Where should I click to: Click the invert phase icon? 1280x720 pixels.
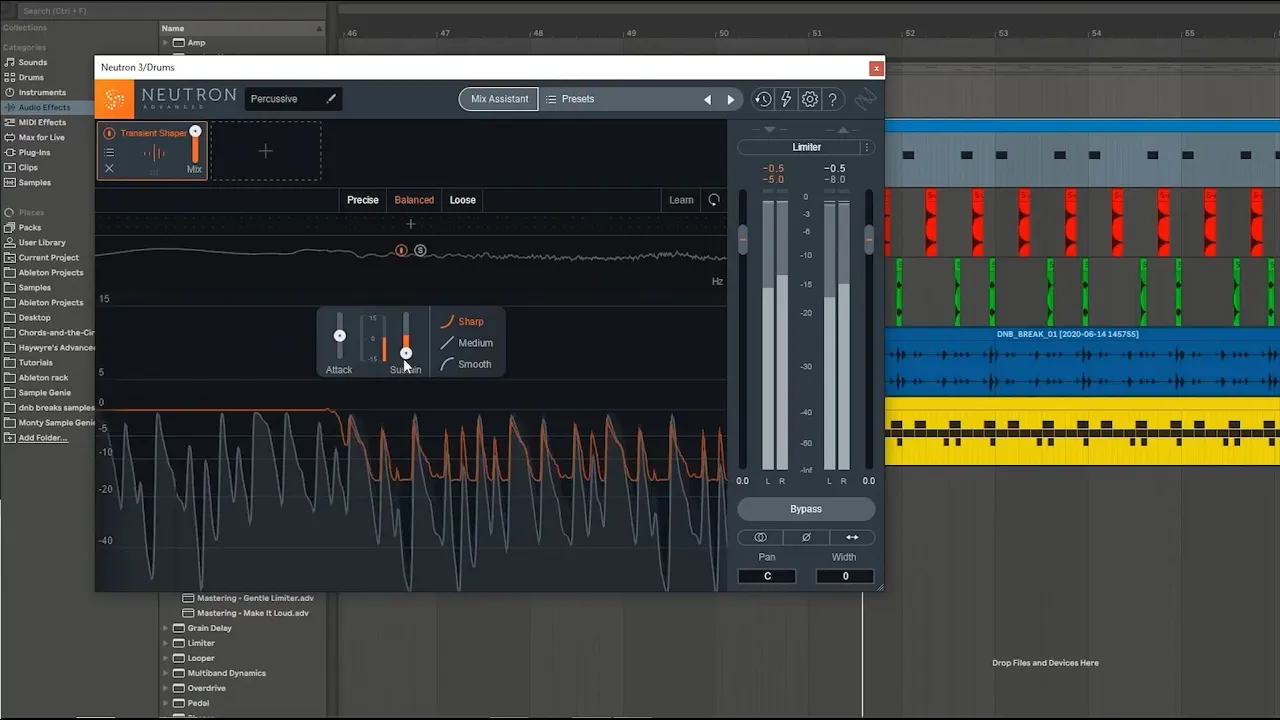tap(806, 537)
